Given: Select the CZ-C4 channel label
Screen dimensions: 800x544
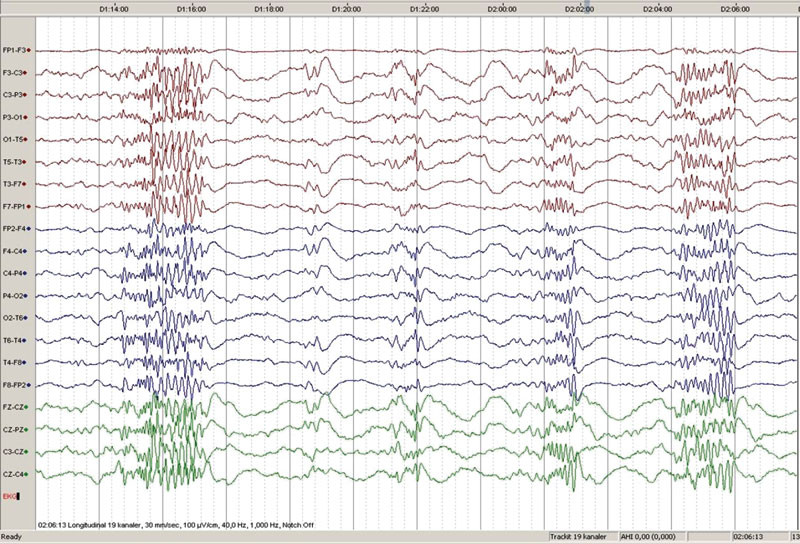Looking at the screenshot, I should (x=14, y=474).
